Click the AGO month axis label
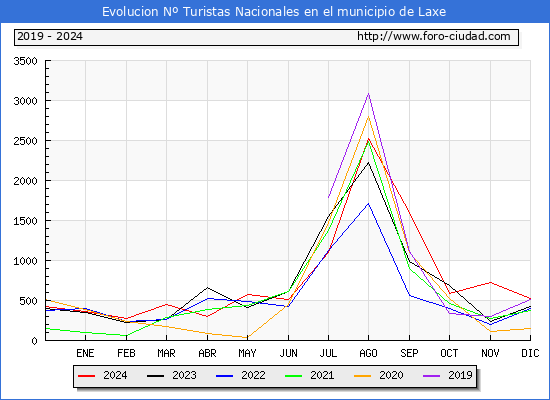The image size is (550, 400). tap(368, 353)
